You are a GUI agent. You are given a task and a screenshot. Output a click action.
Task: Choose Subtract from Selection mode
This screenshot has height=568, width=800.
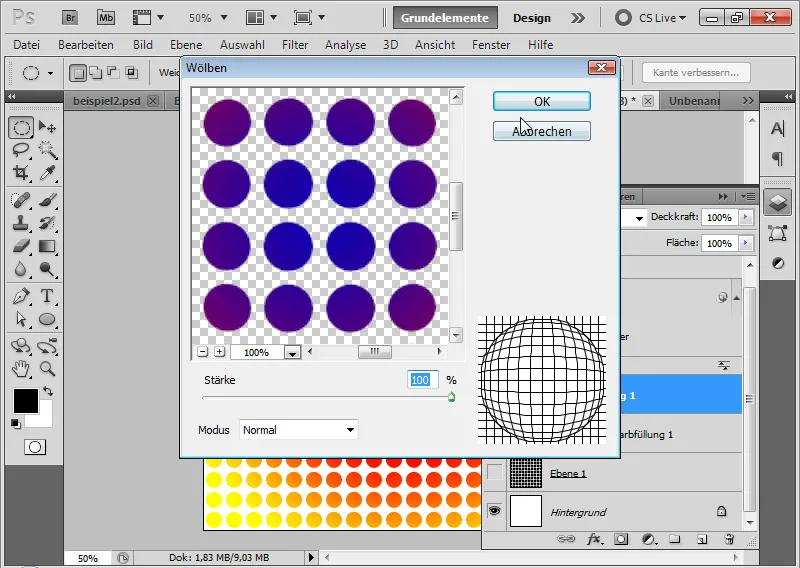pyautogui.click(x=113, y=73)
